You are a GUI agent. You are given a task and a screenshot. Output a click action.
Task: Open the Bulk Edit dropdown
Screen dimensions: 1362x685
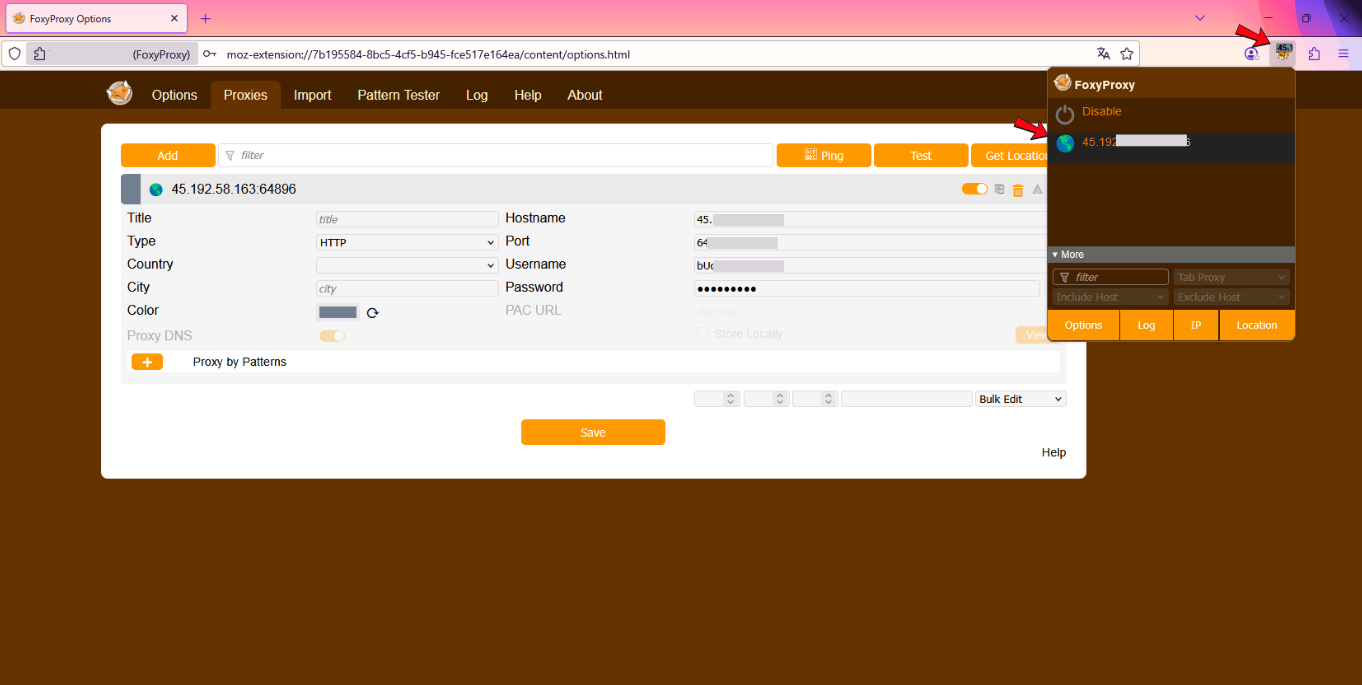point(1021,399)
